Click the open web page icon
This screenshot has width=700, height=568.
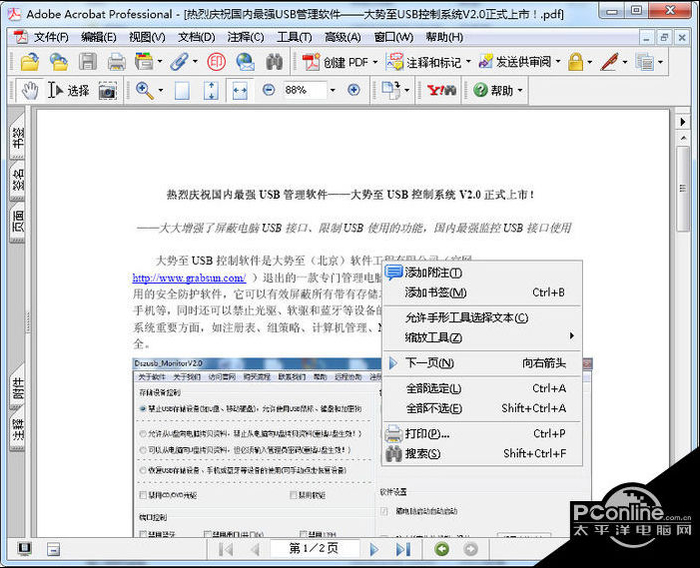[58, 62]
